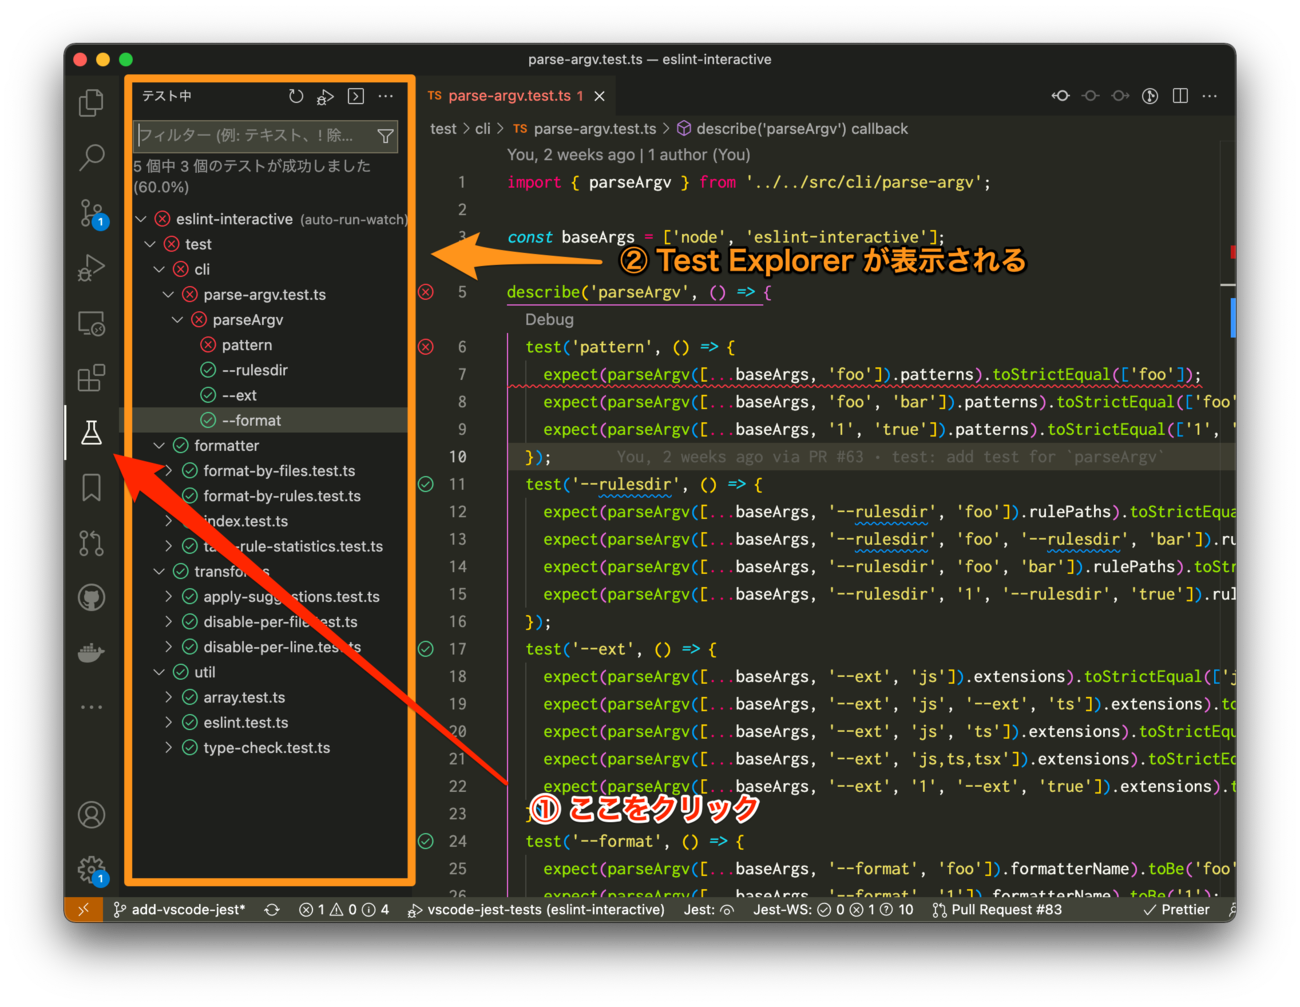Open editor more actions menu
The height and width of the screenshot is (1007, 1300).
(1210, 96)
